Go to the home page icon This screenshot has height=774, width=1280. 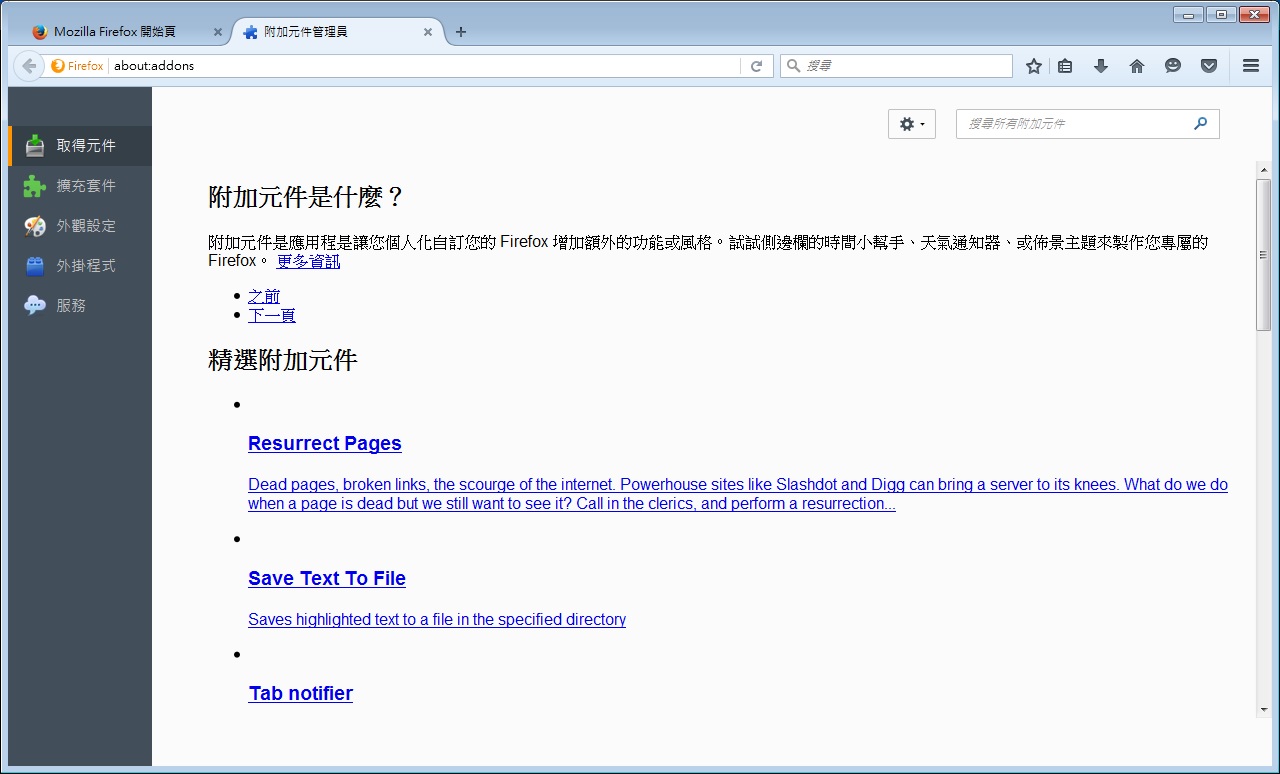pyautogui.click(x=1137, y=66)
